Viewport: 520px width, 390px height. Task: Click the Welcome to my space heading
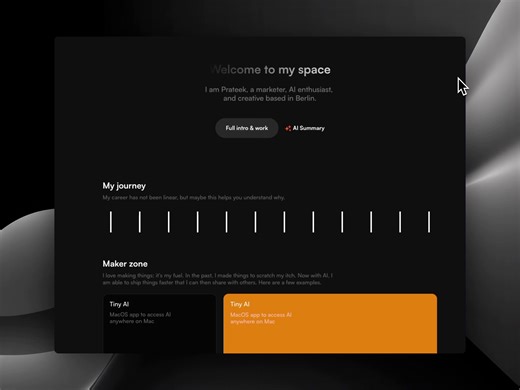270,70
